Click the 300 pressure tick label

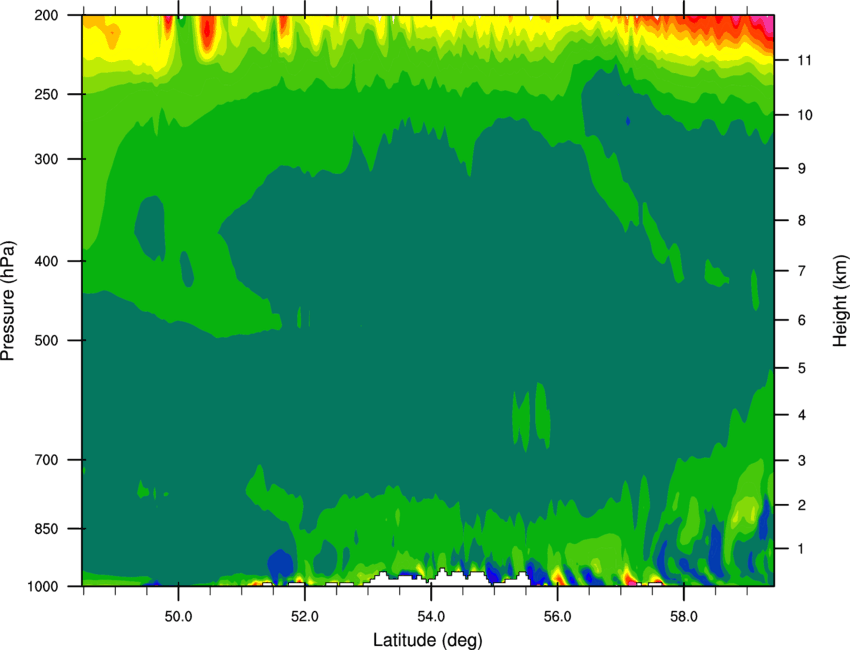46,159
